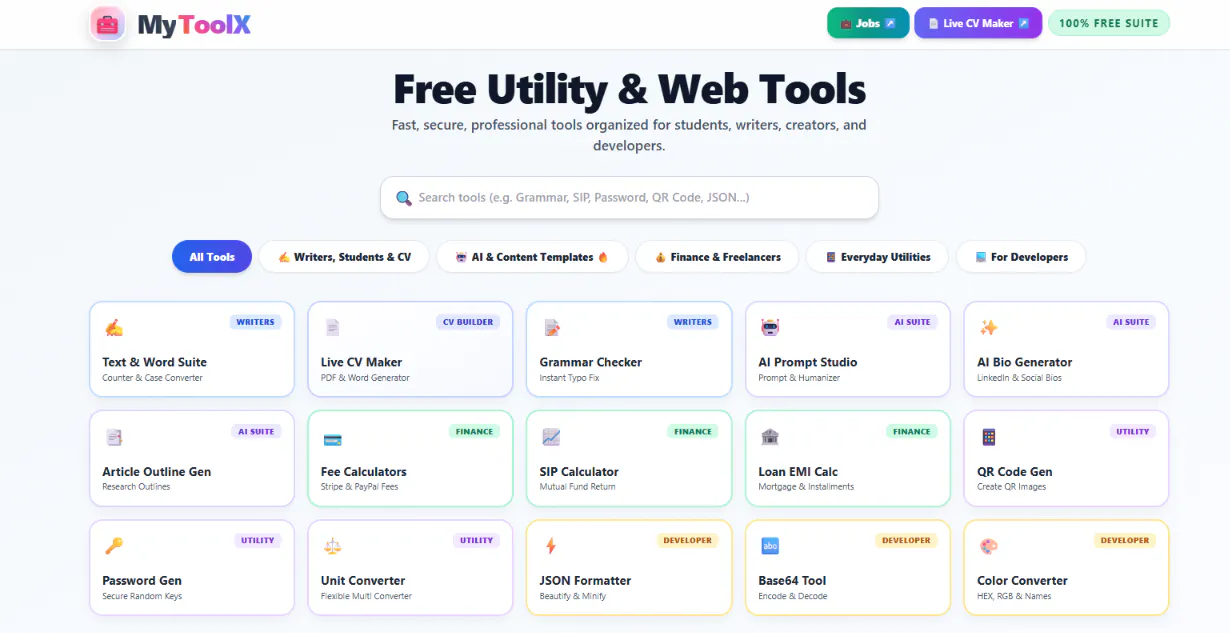Open JSON Formatter title

(586, 581)
